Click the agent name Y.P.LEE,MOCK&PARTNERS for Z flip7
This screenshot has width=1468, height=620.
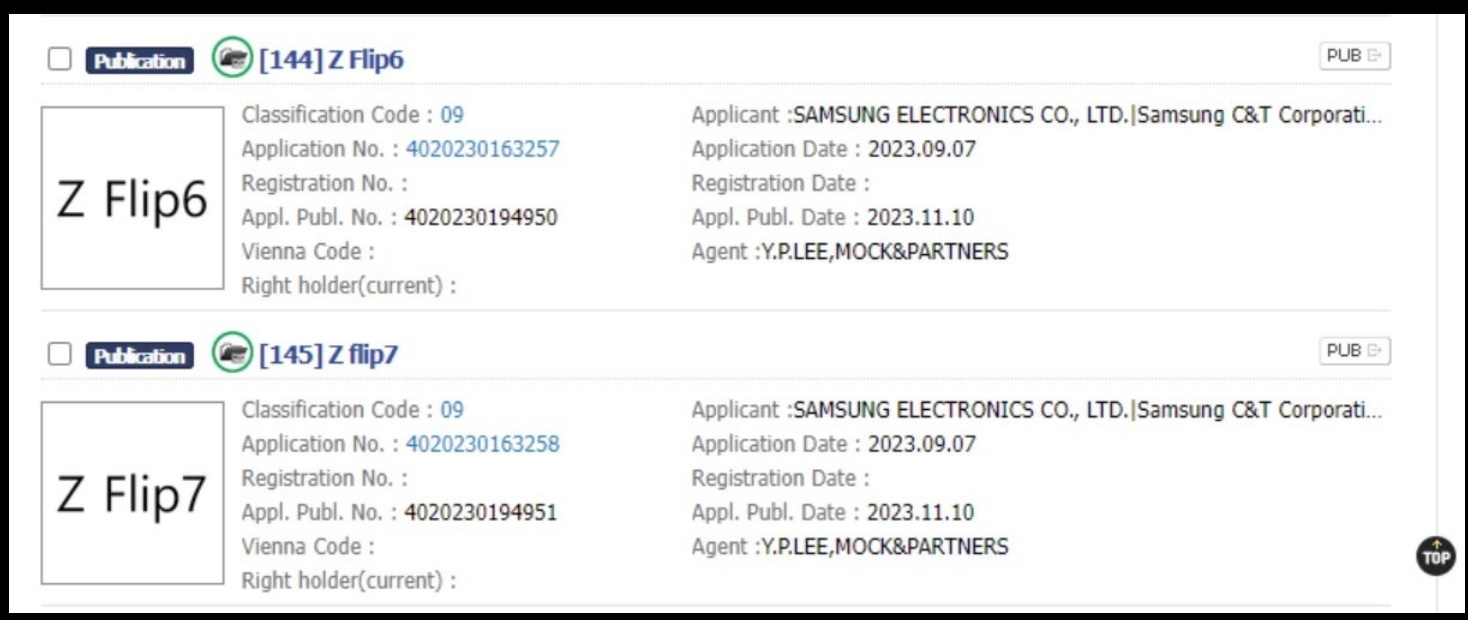point(884,547)
